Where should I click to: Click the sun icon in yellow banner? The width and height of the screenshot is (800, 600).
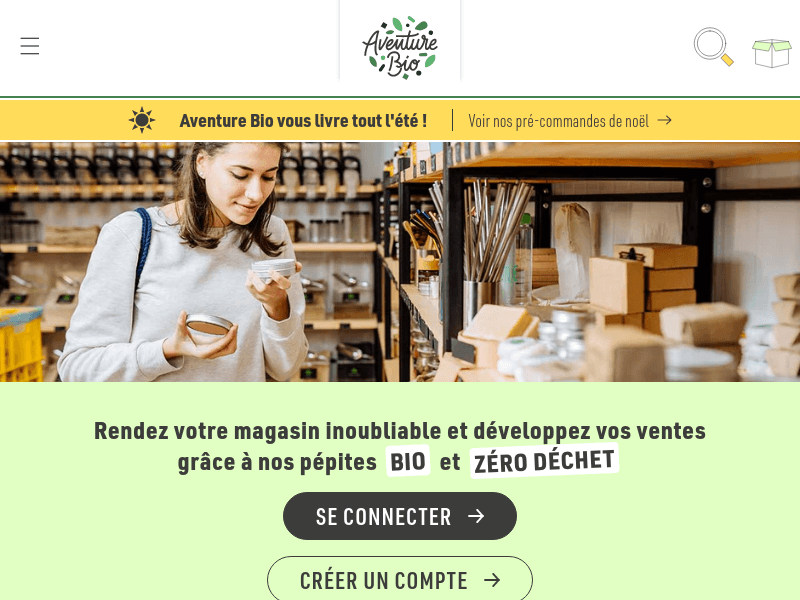pos(142,120)
